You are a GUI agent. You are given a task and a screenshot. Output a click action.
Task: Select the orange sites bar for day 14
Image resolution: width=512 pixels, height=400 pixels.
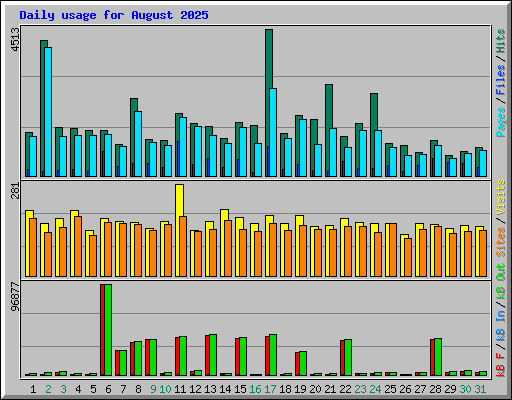(228, 248)
